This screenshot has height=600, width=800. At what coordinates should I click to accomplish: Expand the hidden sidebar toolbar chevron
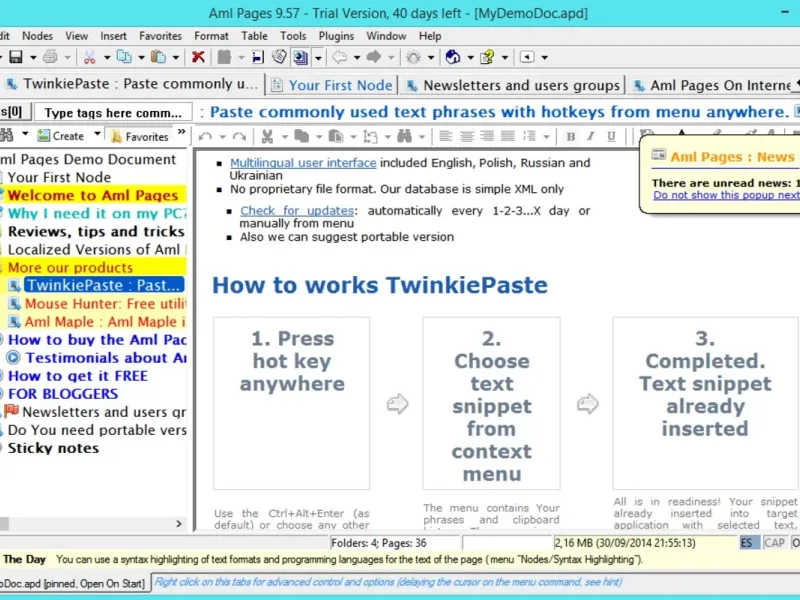tap(181, 134)
